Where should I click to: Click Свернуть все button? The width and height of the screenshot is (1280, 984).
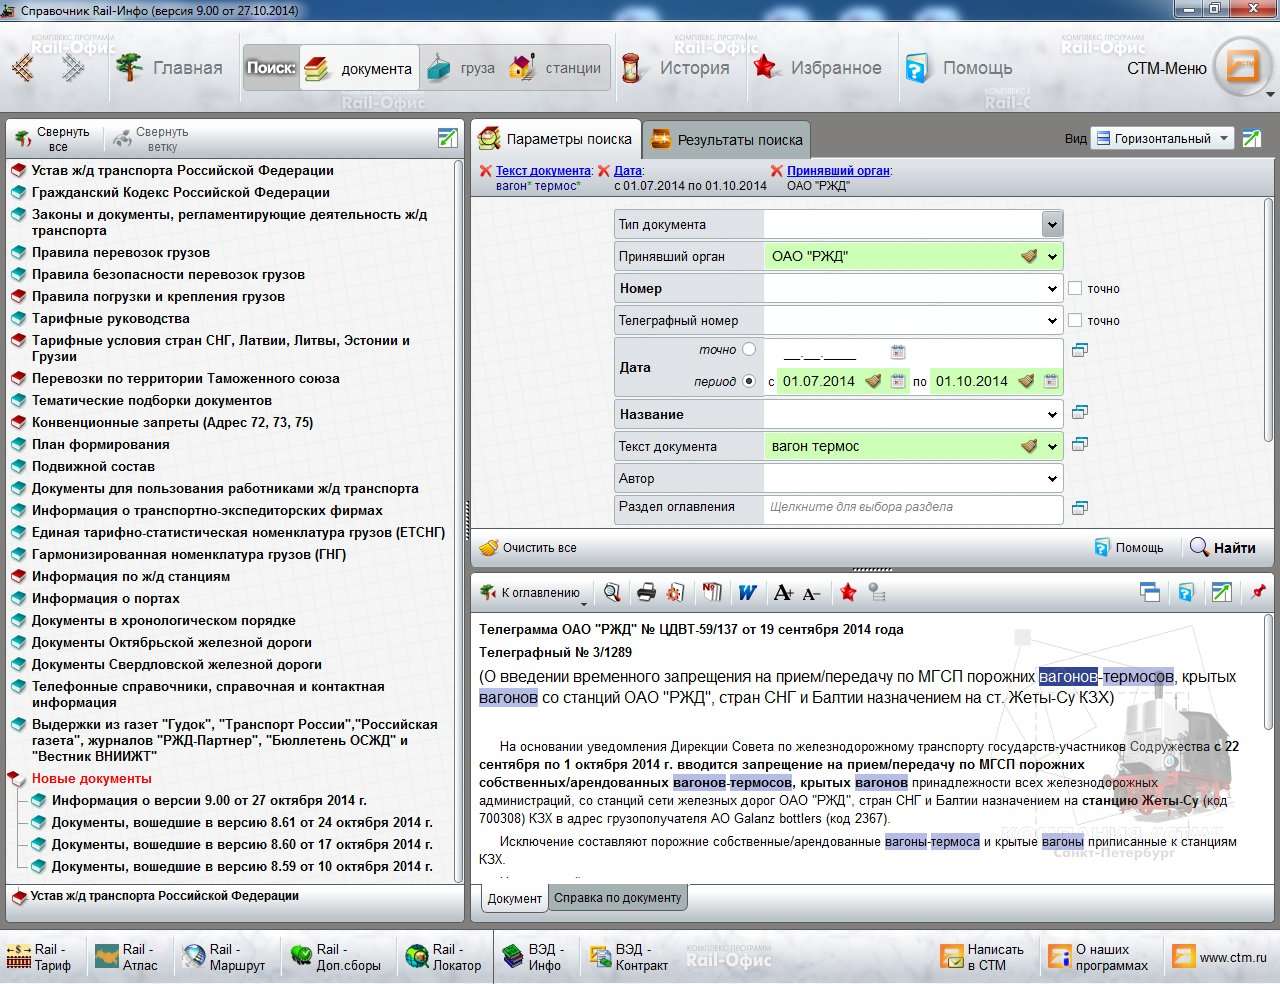coord(53,139)
